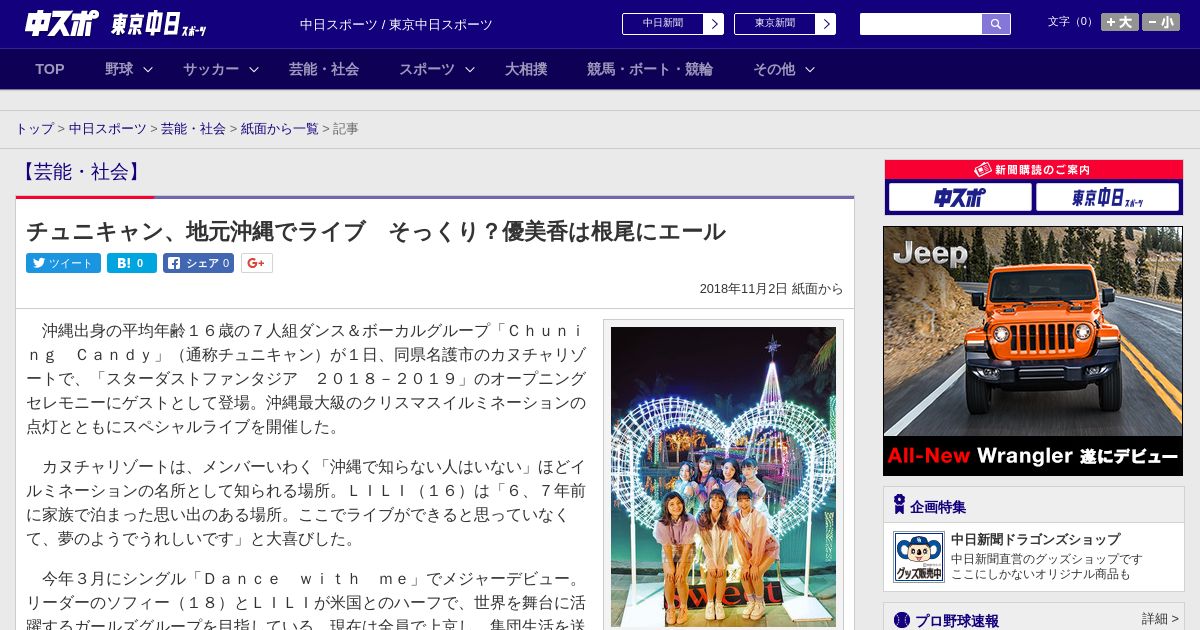Click the Hatena bookmark B! button

[x=132, y=263]
